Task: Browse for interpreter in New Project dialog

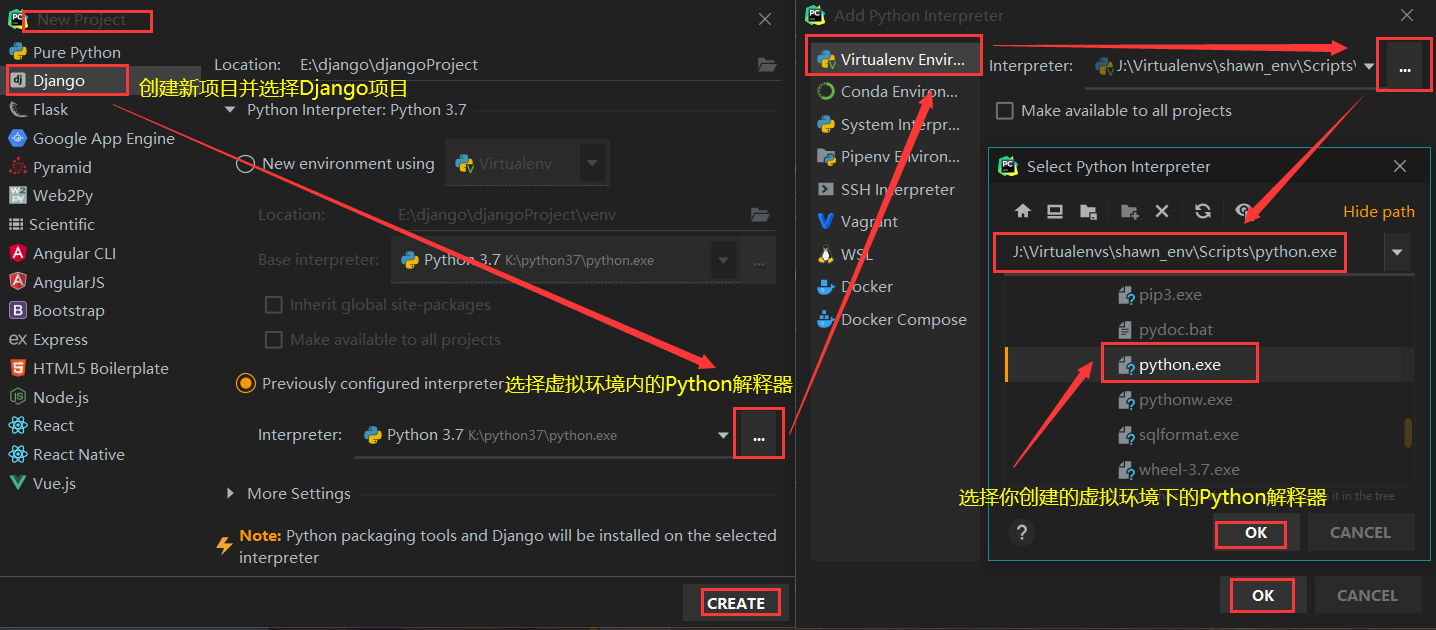Action: pyautogui.click(x=759, y=435)
